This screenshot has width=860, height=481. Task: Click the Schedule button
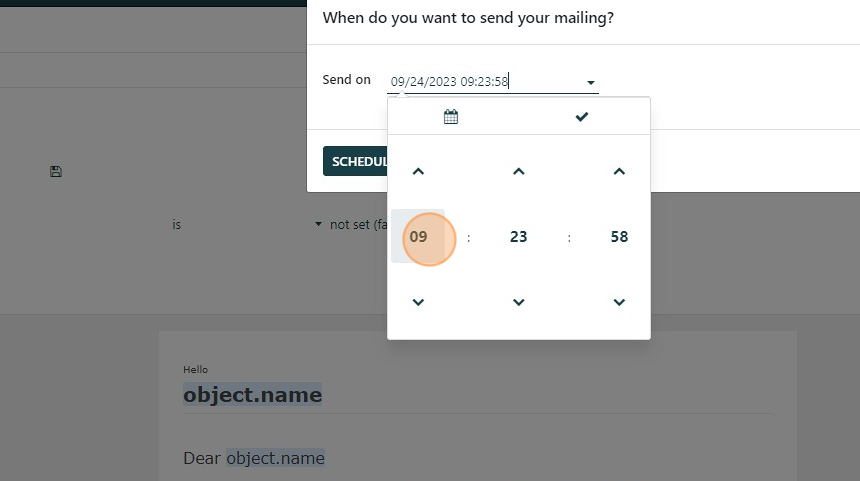click(x=355, y=161)
